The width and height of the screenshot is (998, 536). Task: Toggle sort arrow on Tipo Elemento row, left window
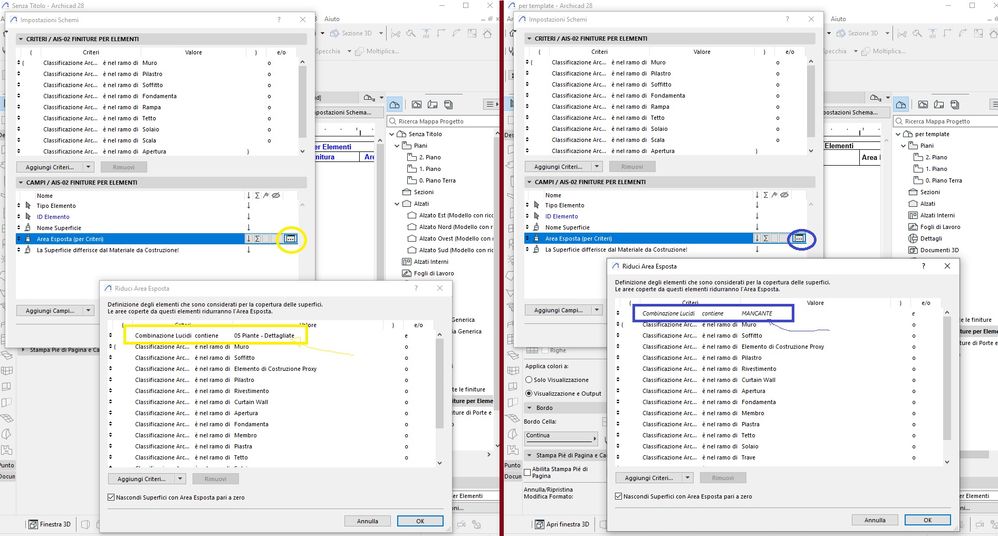pyautogui.click(x=248, y=206)
